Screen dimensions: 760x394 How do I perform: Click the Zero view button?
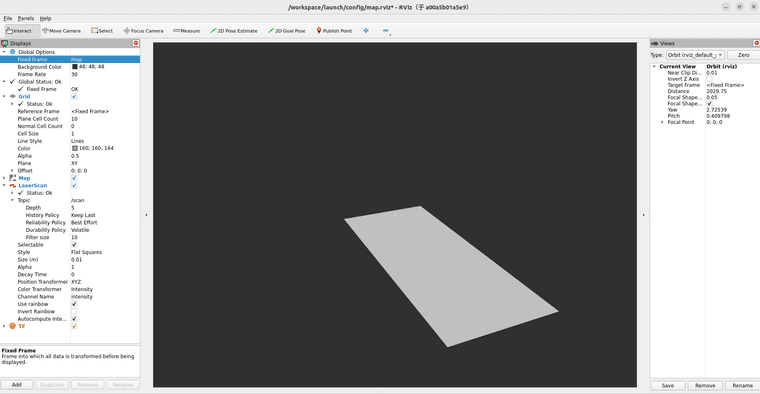(x=743, y=55)
